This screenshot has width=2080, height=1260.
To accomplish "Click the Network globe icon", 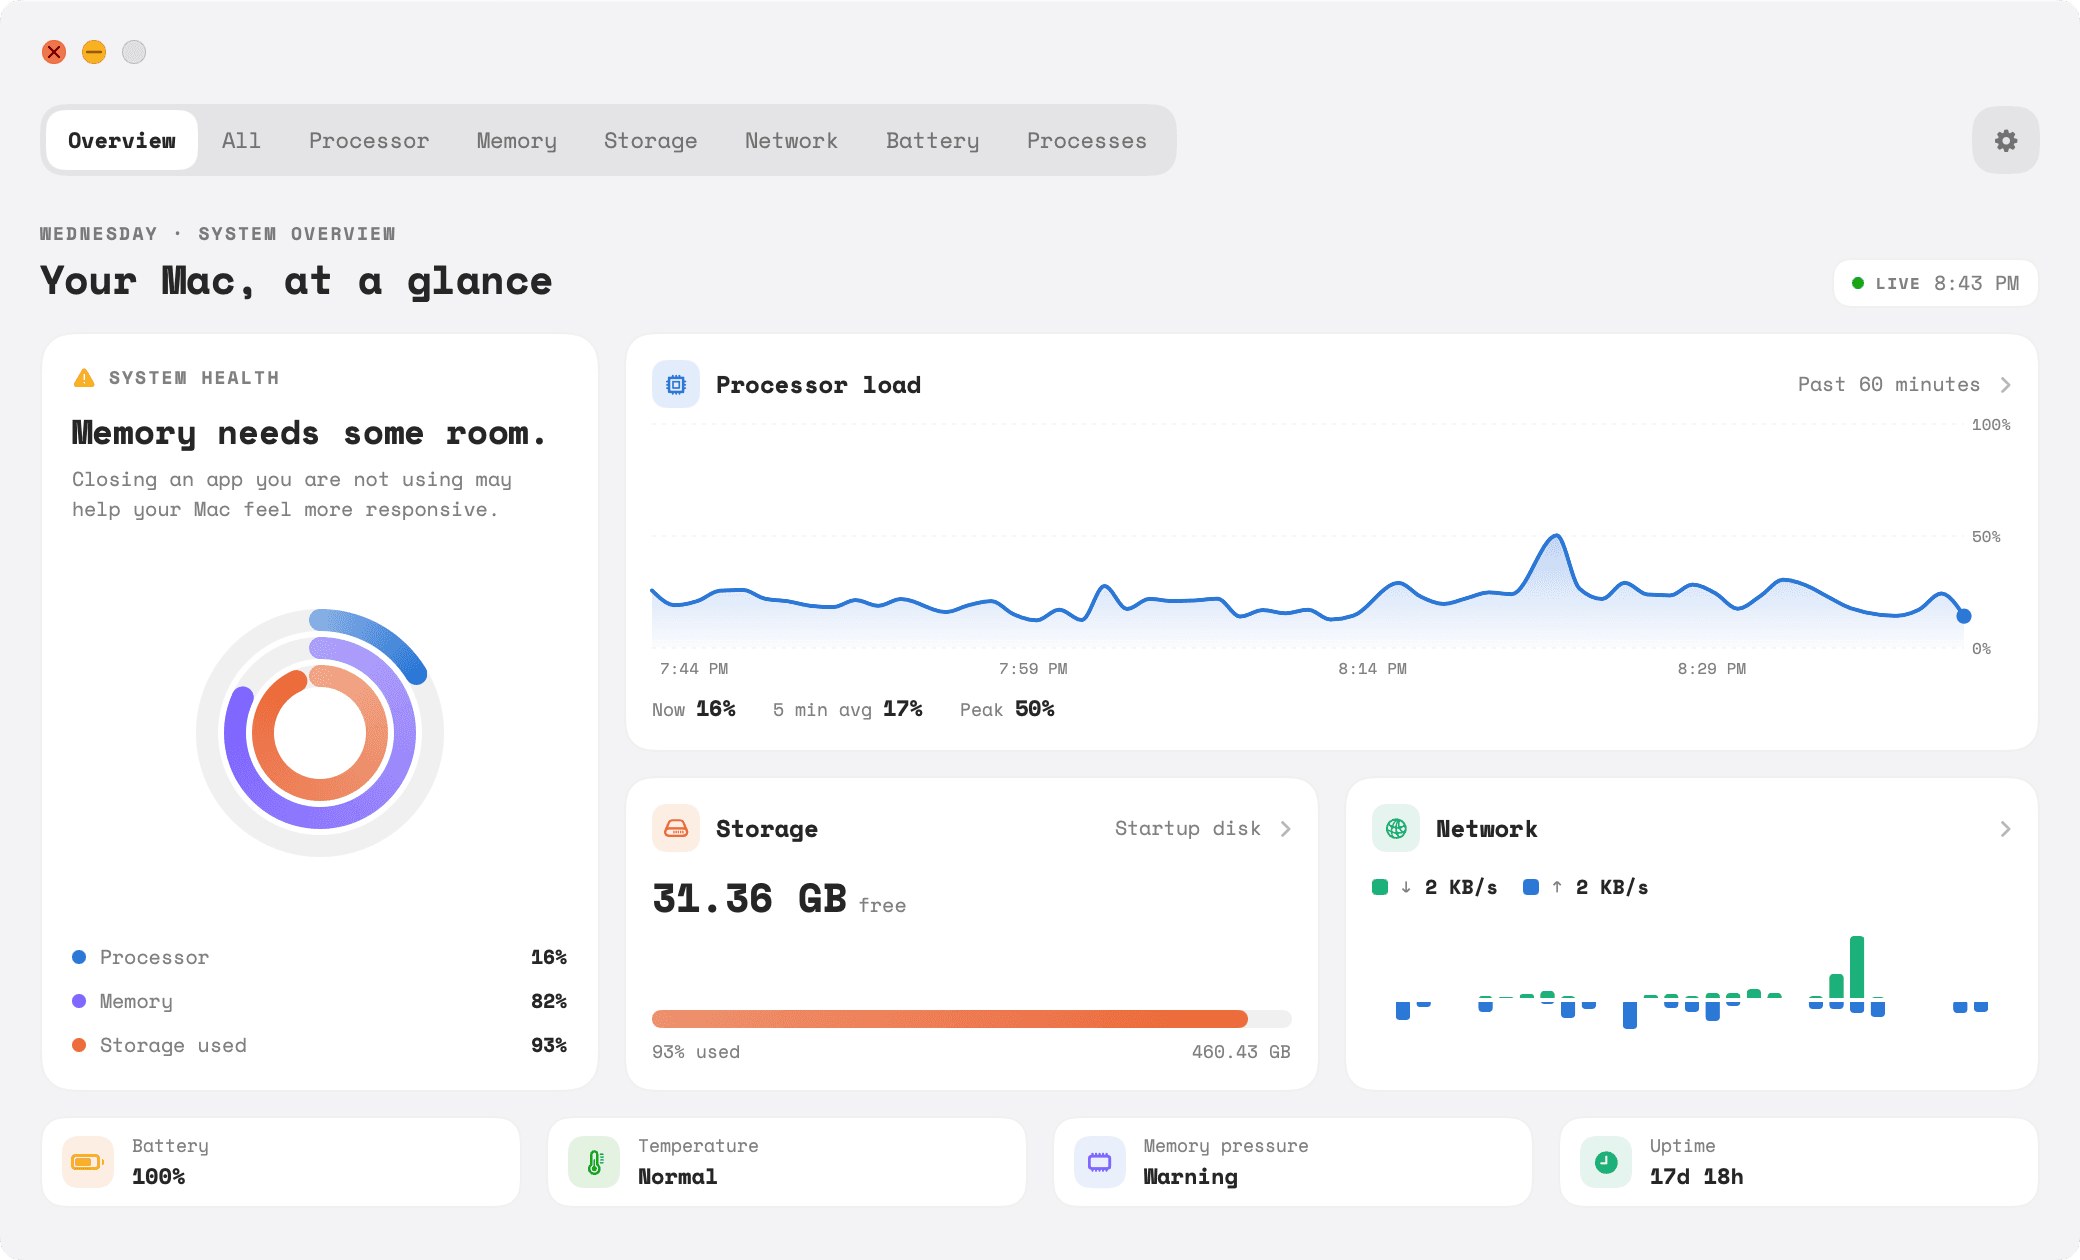I will [x=1396, y=828].
